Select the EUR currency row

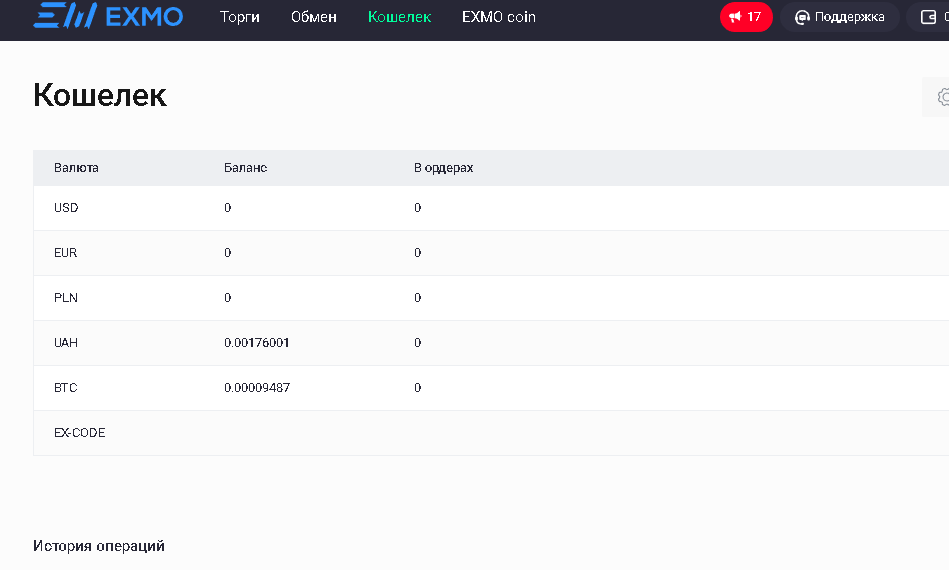click(66, 253)
